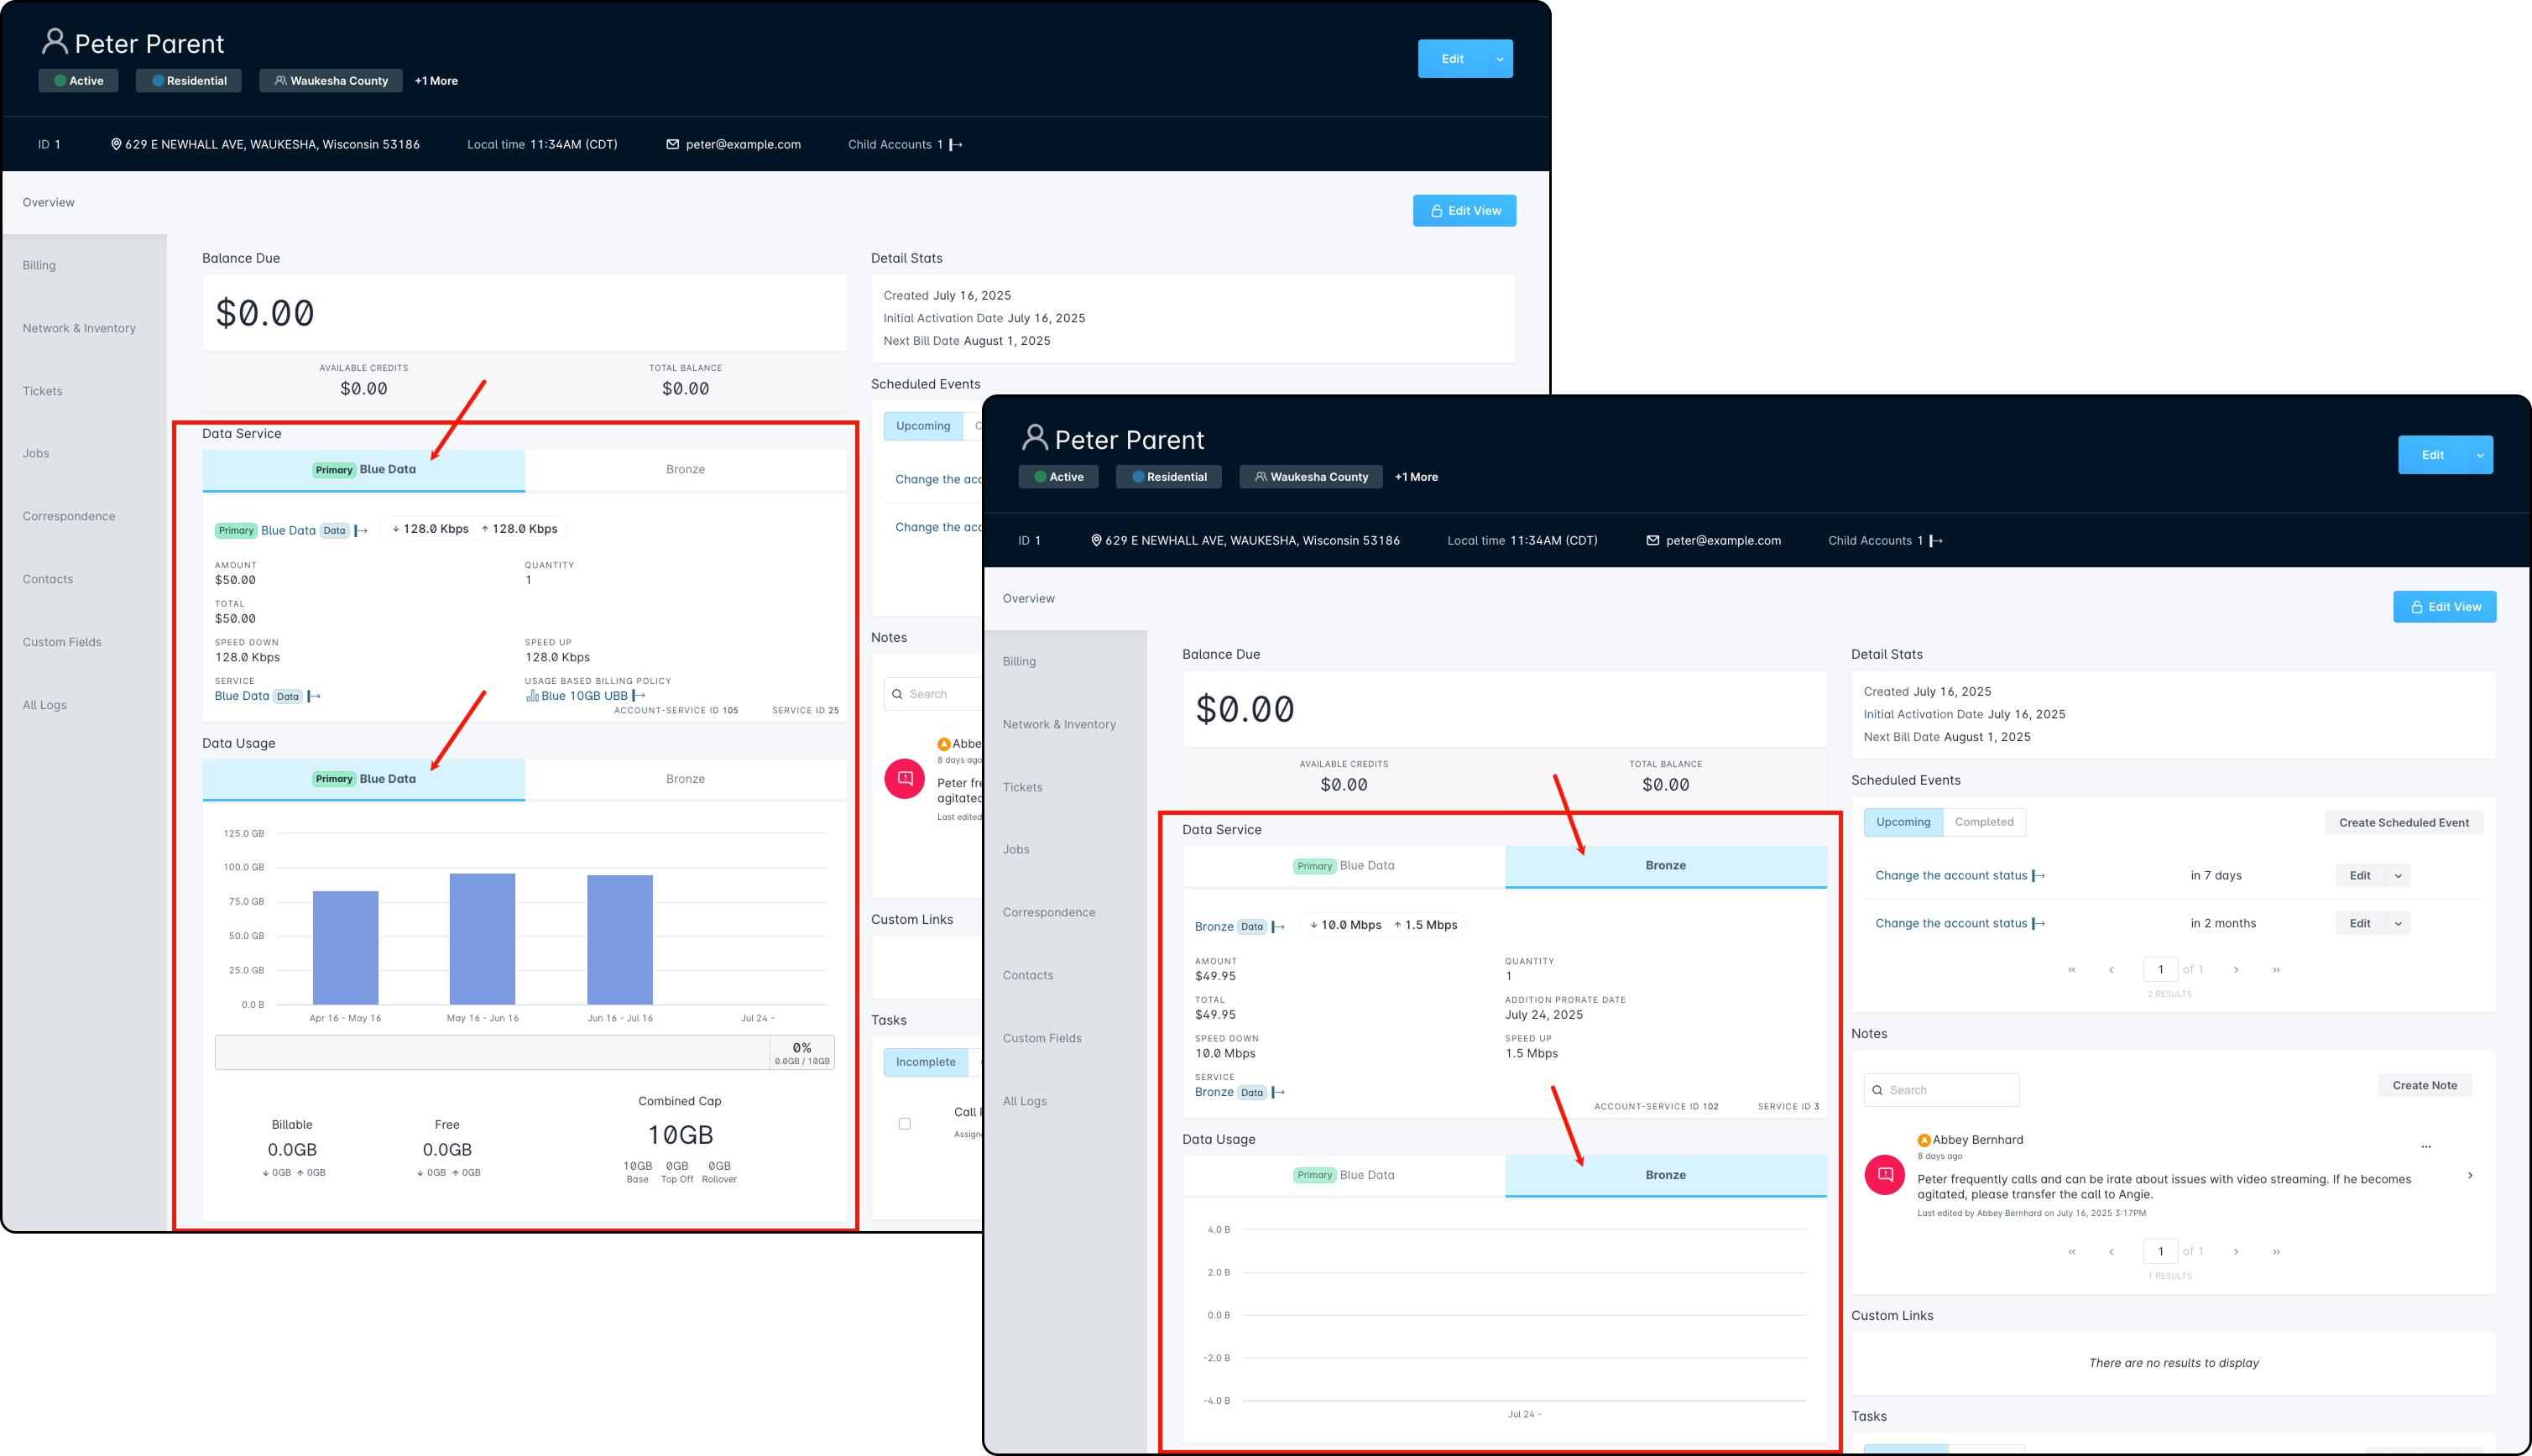Open Custom Fields in the front window sidebar

(x=1042, y=1038)
